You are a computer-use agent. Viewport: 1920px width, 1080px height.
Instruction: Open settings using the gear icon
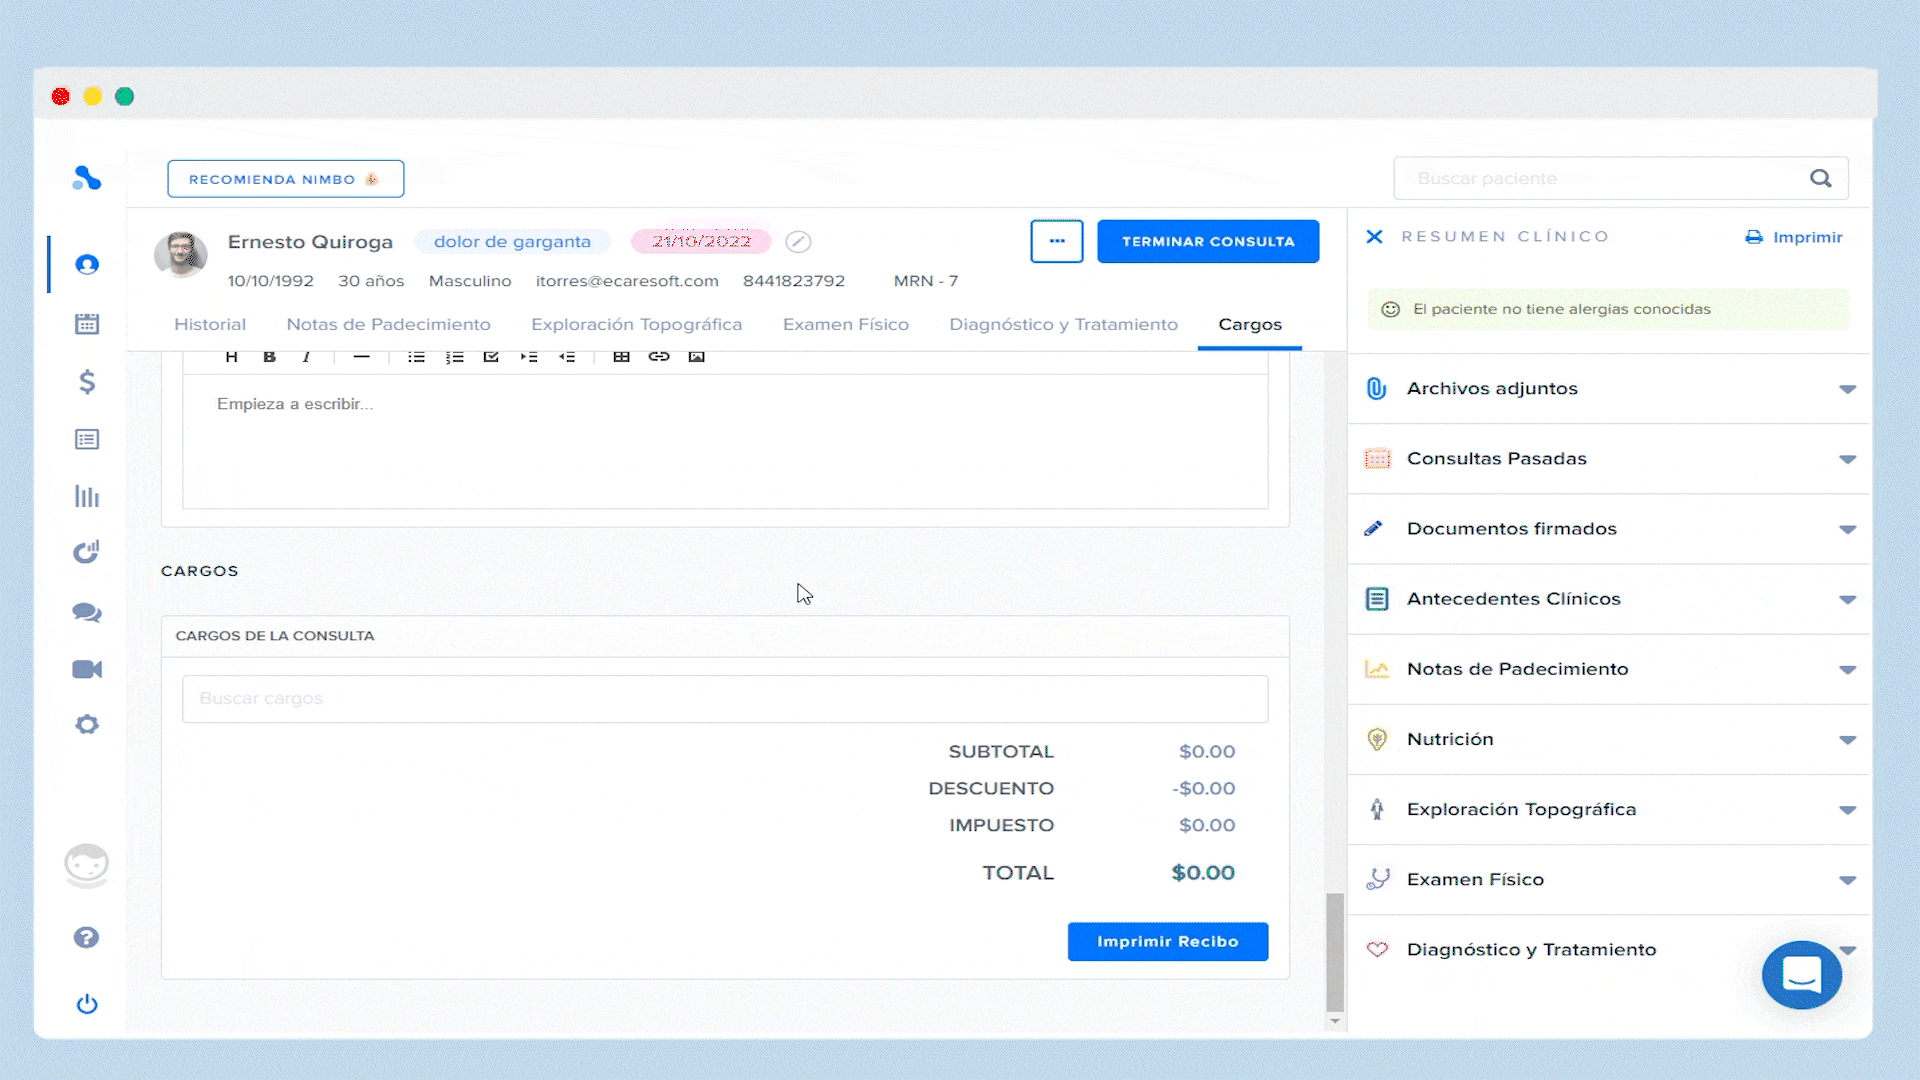click(87, 724)
